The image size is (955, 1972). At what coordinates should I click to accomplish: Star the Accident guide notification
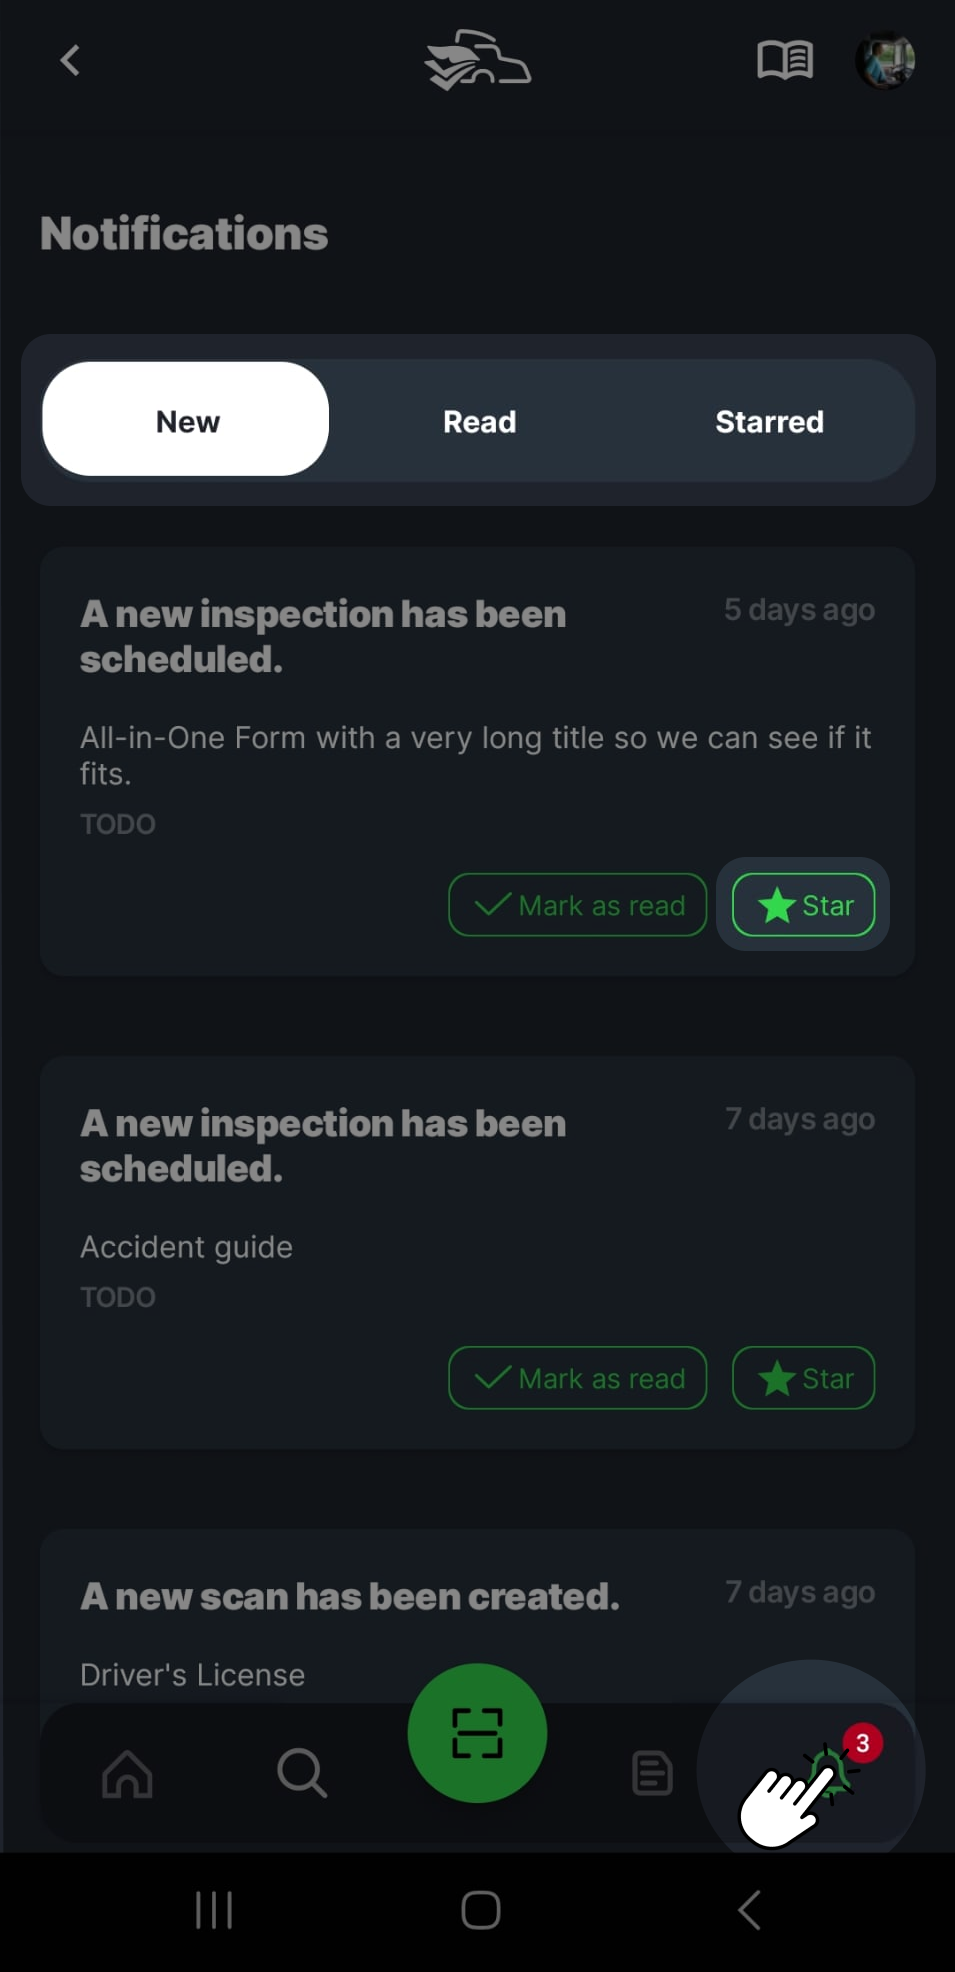(804, 1378)
